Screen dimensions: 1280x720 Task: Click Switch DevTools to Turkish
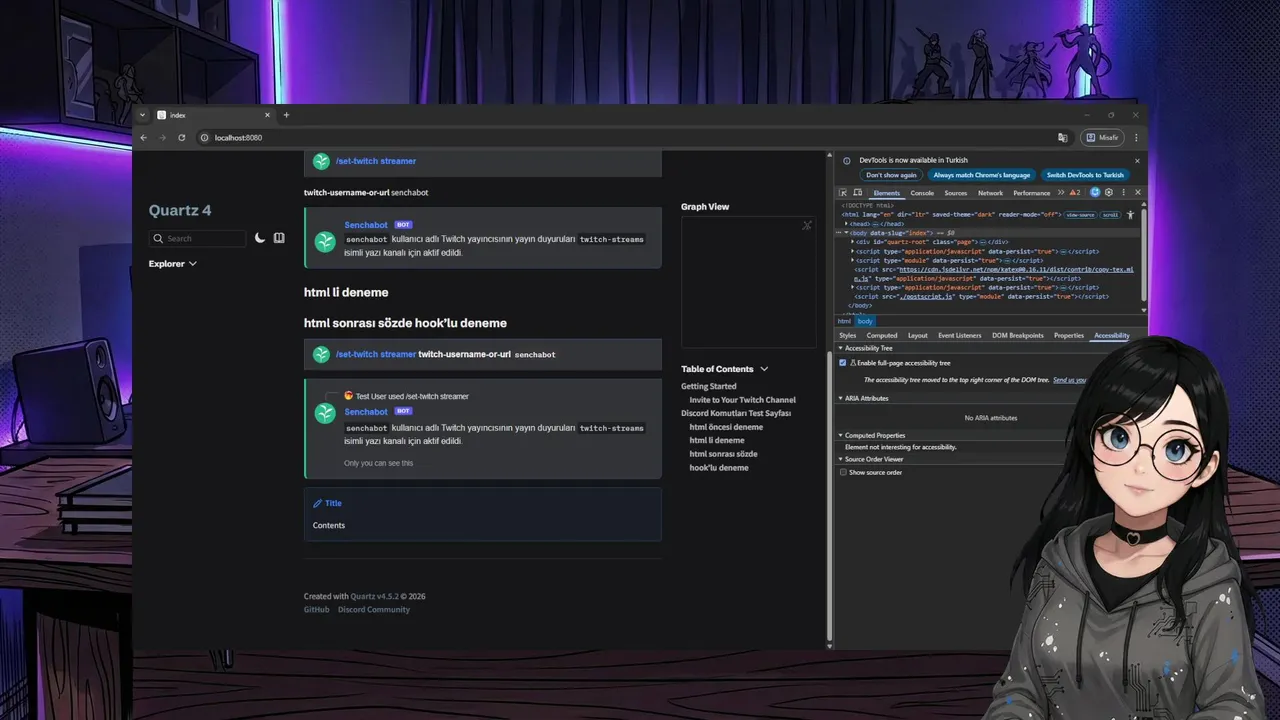point(1085,175)
